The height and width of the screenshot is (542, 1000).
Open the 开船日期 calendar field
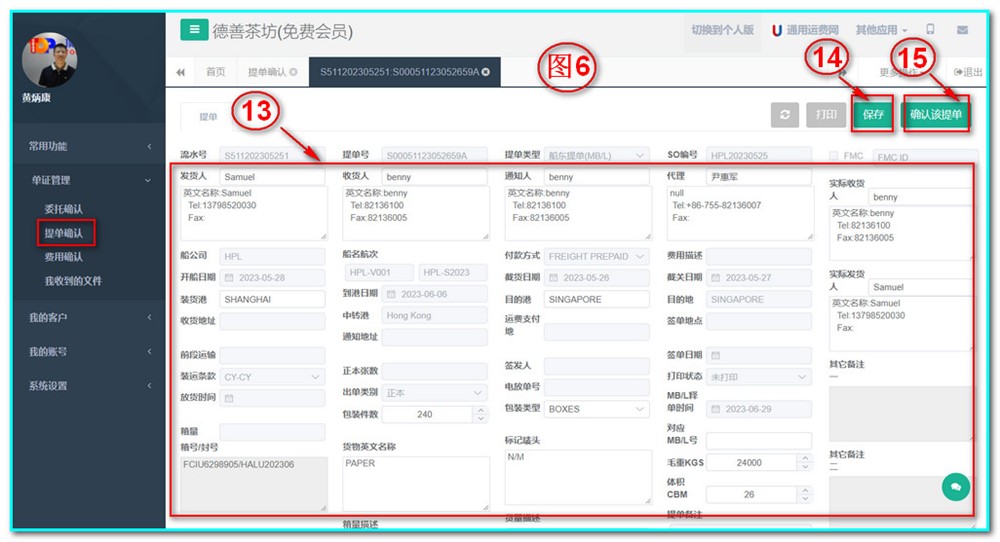coord(272,278)
